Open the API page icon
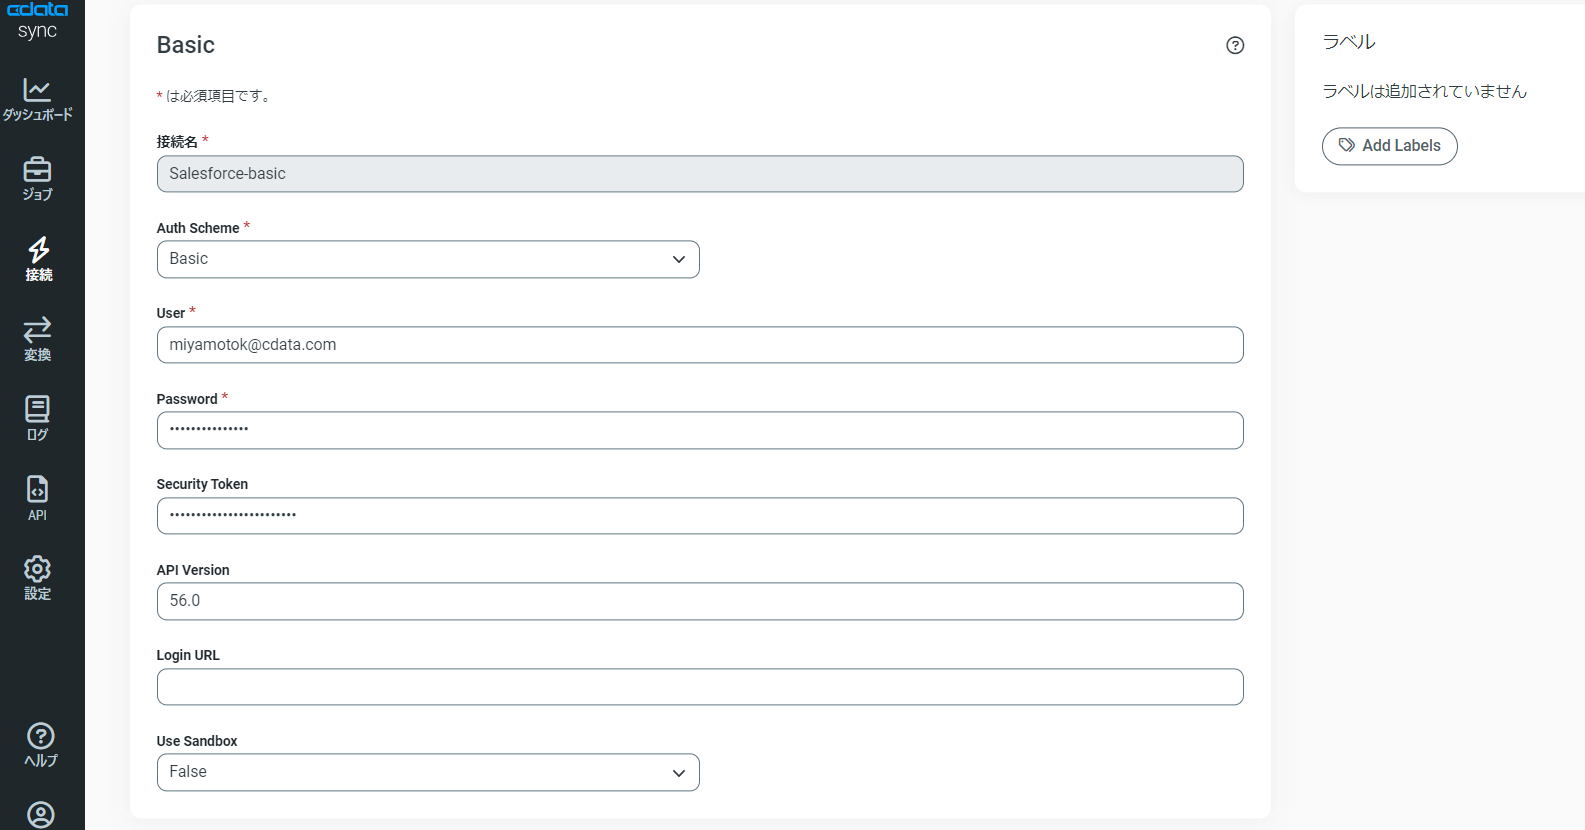 pos(37,498)
